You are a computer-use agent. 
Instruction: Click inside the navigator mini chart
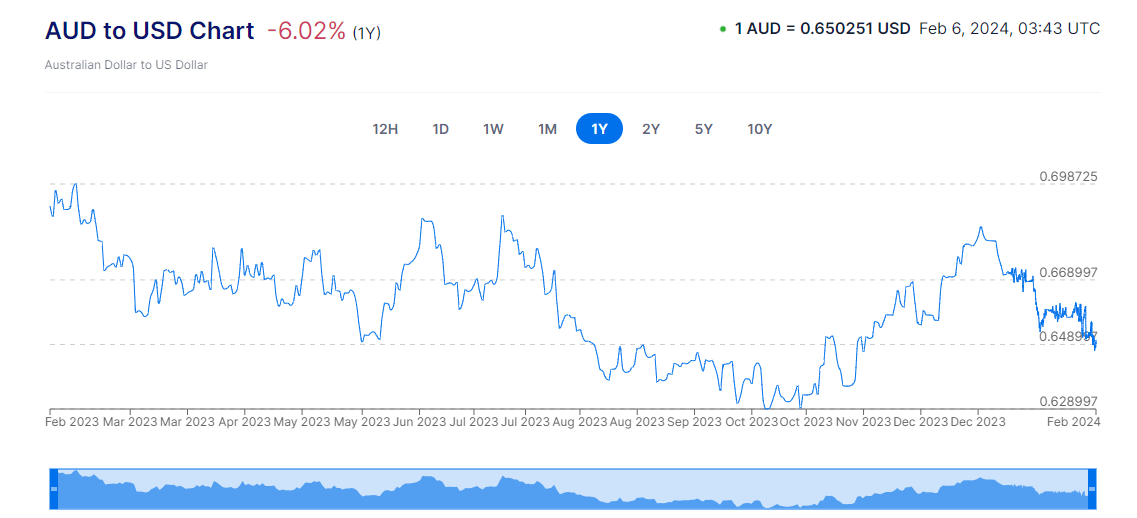click(570, 490)
